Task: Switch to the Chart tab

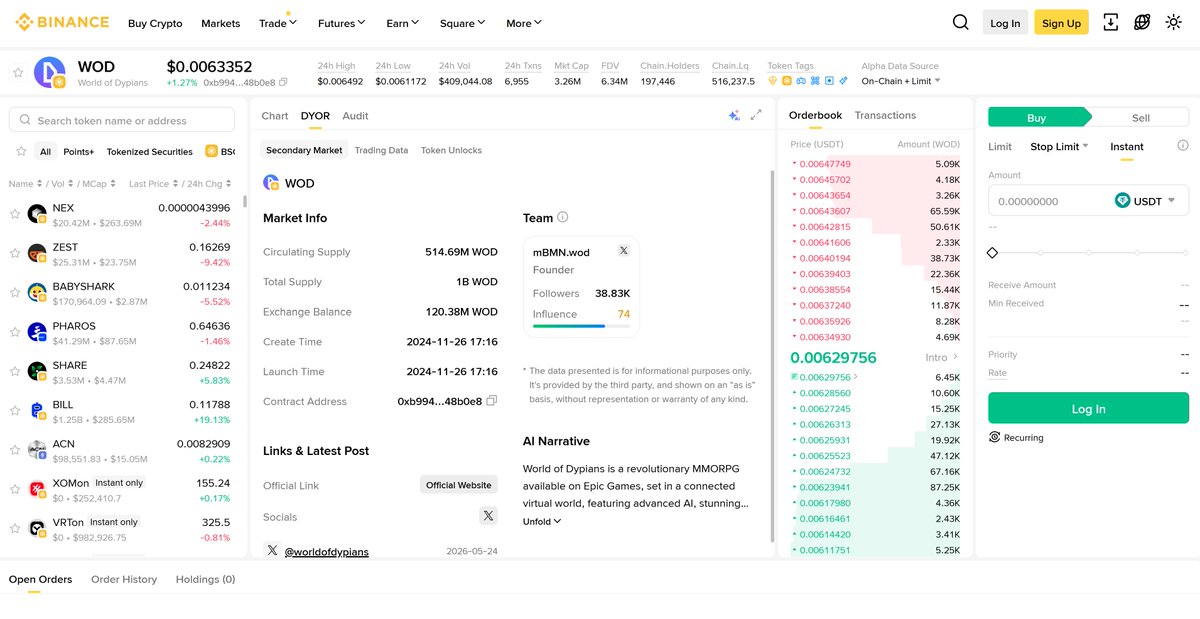Action: click(x=275, y=116)
